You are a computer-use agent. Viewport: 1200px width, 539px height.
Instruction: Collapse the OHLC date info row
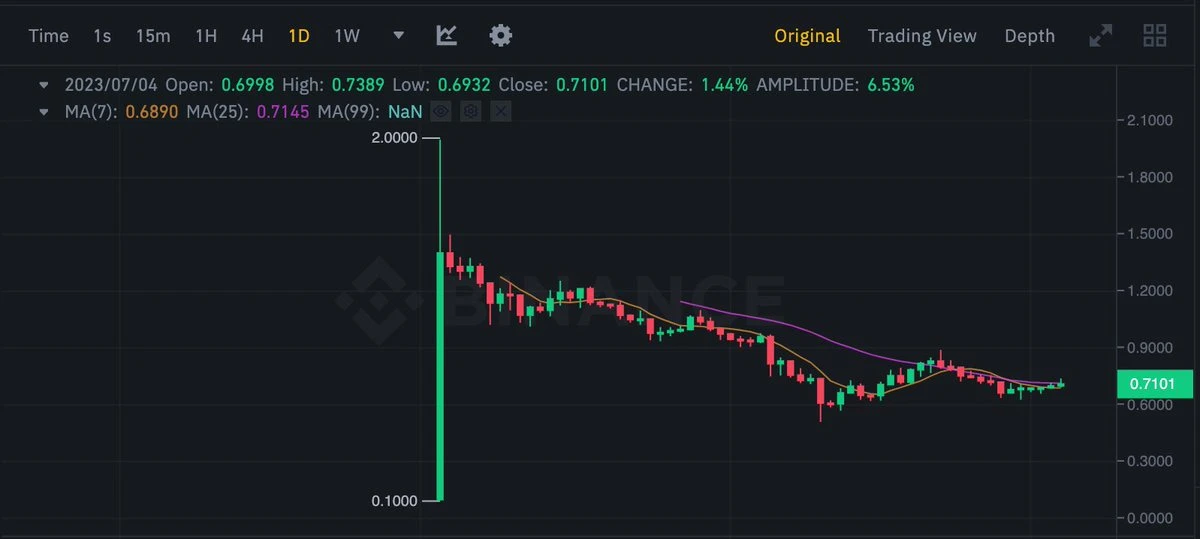tap(43, 85)
